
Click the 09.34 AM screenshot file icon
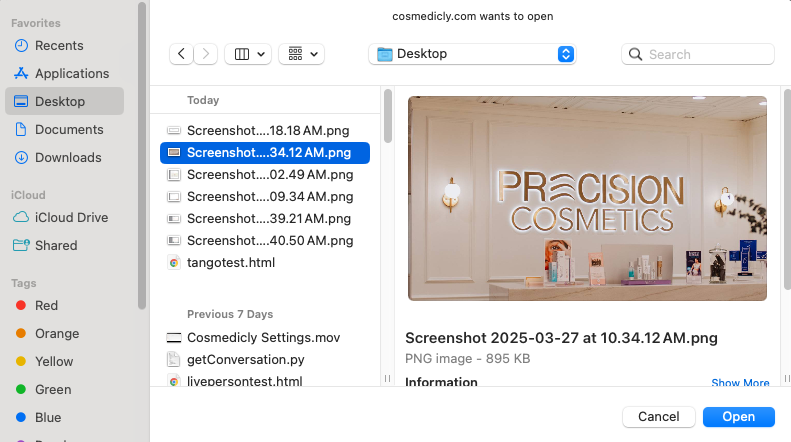coord(174,197)
